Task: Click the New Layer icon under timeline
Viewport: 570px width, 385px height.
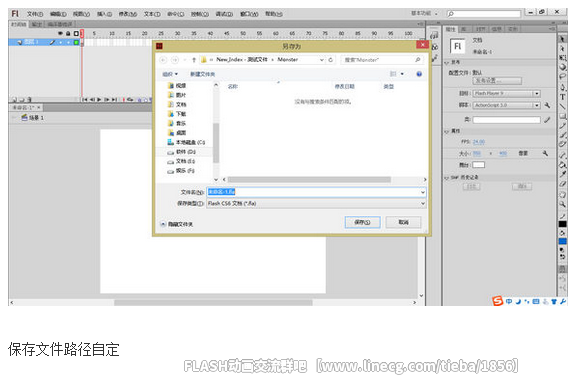Action: click(x=14, y=99)
